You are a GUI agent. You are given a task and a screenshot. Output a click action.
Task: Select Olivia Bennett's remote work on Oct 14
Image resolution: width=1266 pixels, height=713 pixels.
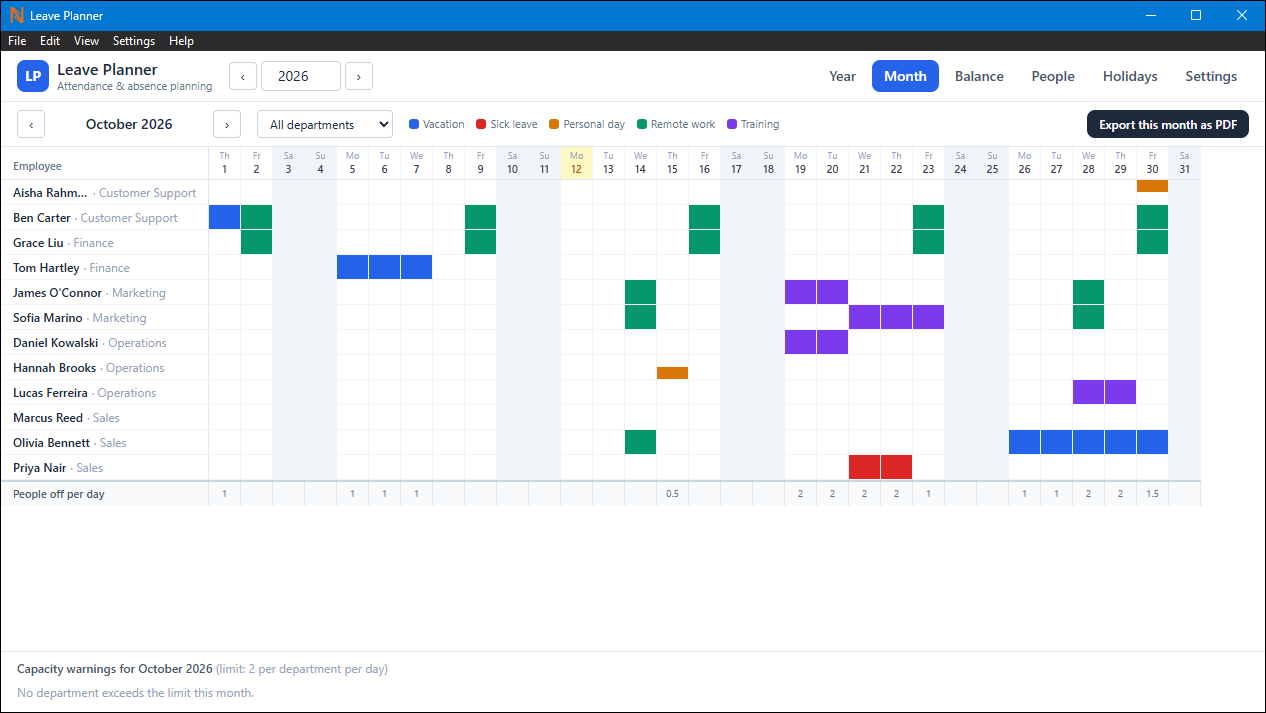[641, 442]
